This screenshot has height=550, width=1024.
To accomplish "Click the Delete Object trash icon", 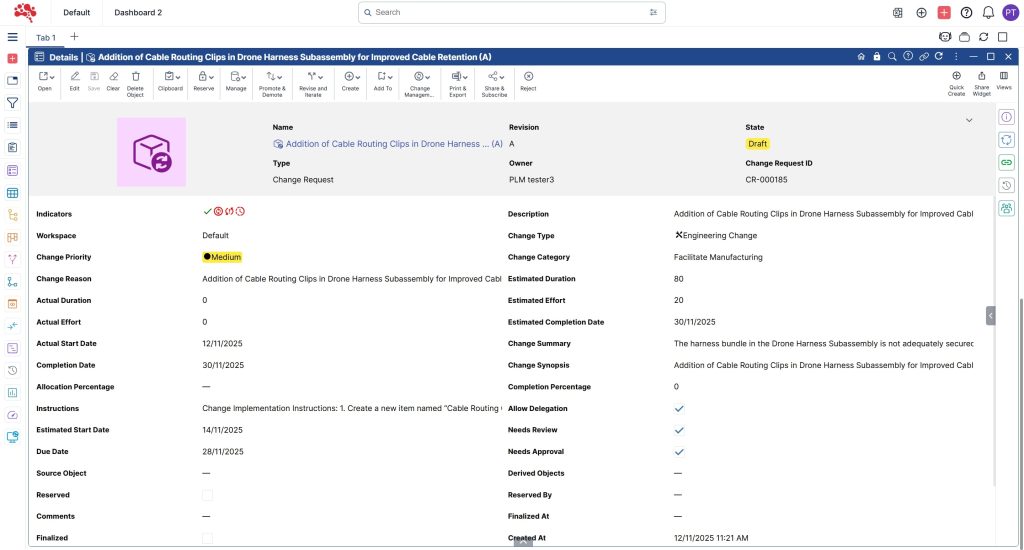I will pos(135,77).
